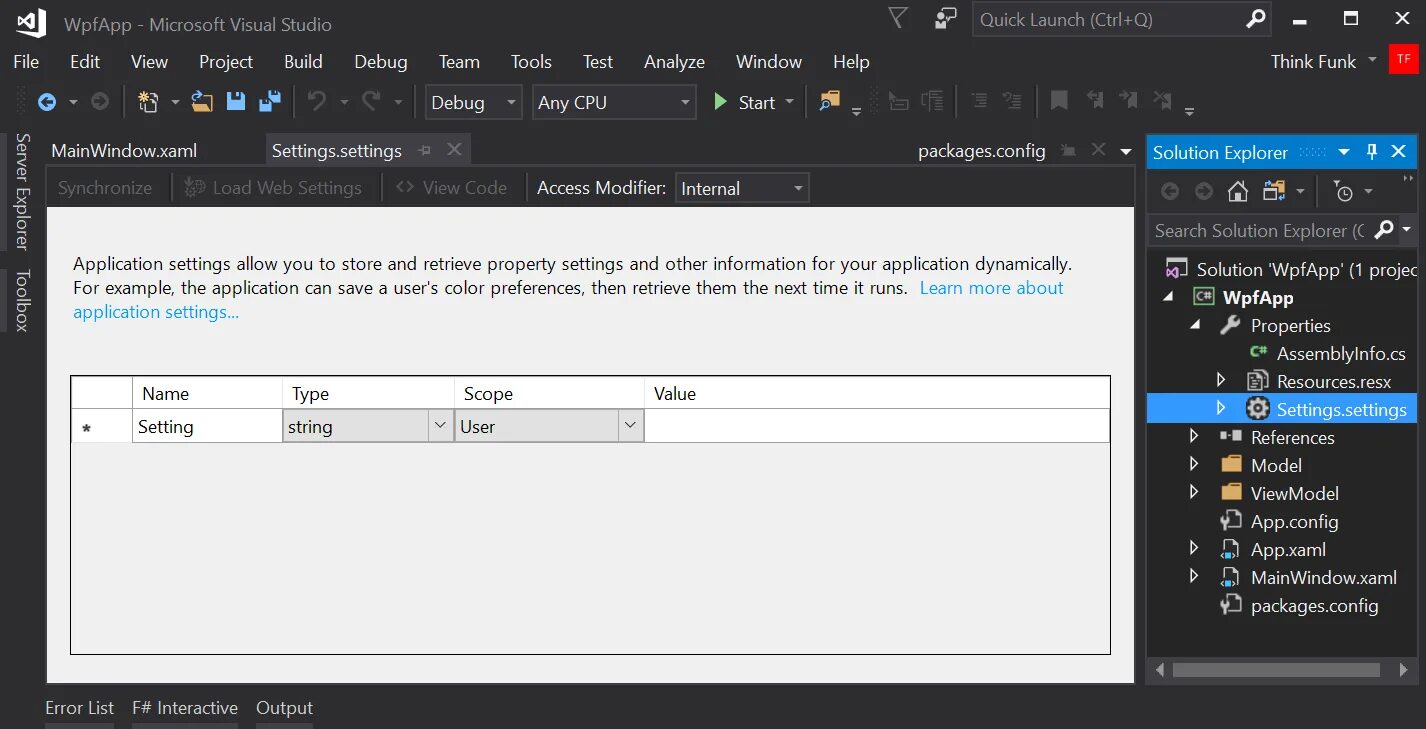Click the Home icon in Solution Explorer
Image resolution: width=1426 pixels, height=729 pixels.
point(1238,191)
